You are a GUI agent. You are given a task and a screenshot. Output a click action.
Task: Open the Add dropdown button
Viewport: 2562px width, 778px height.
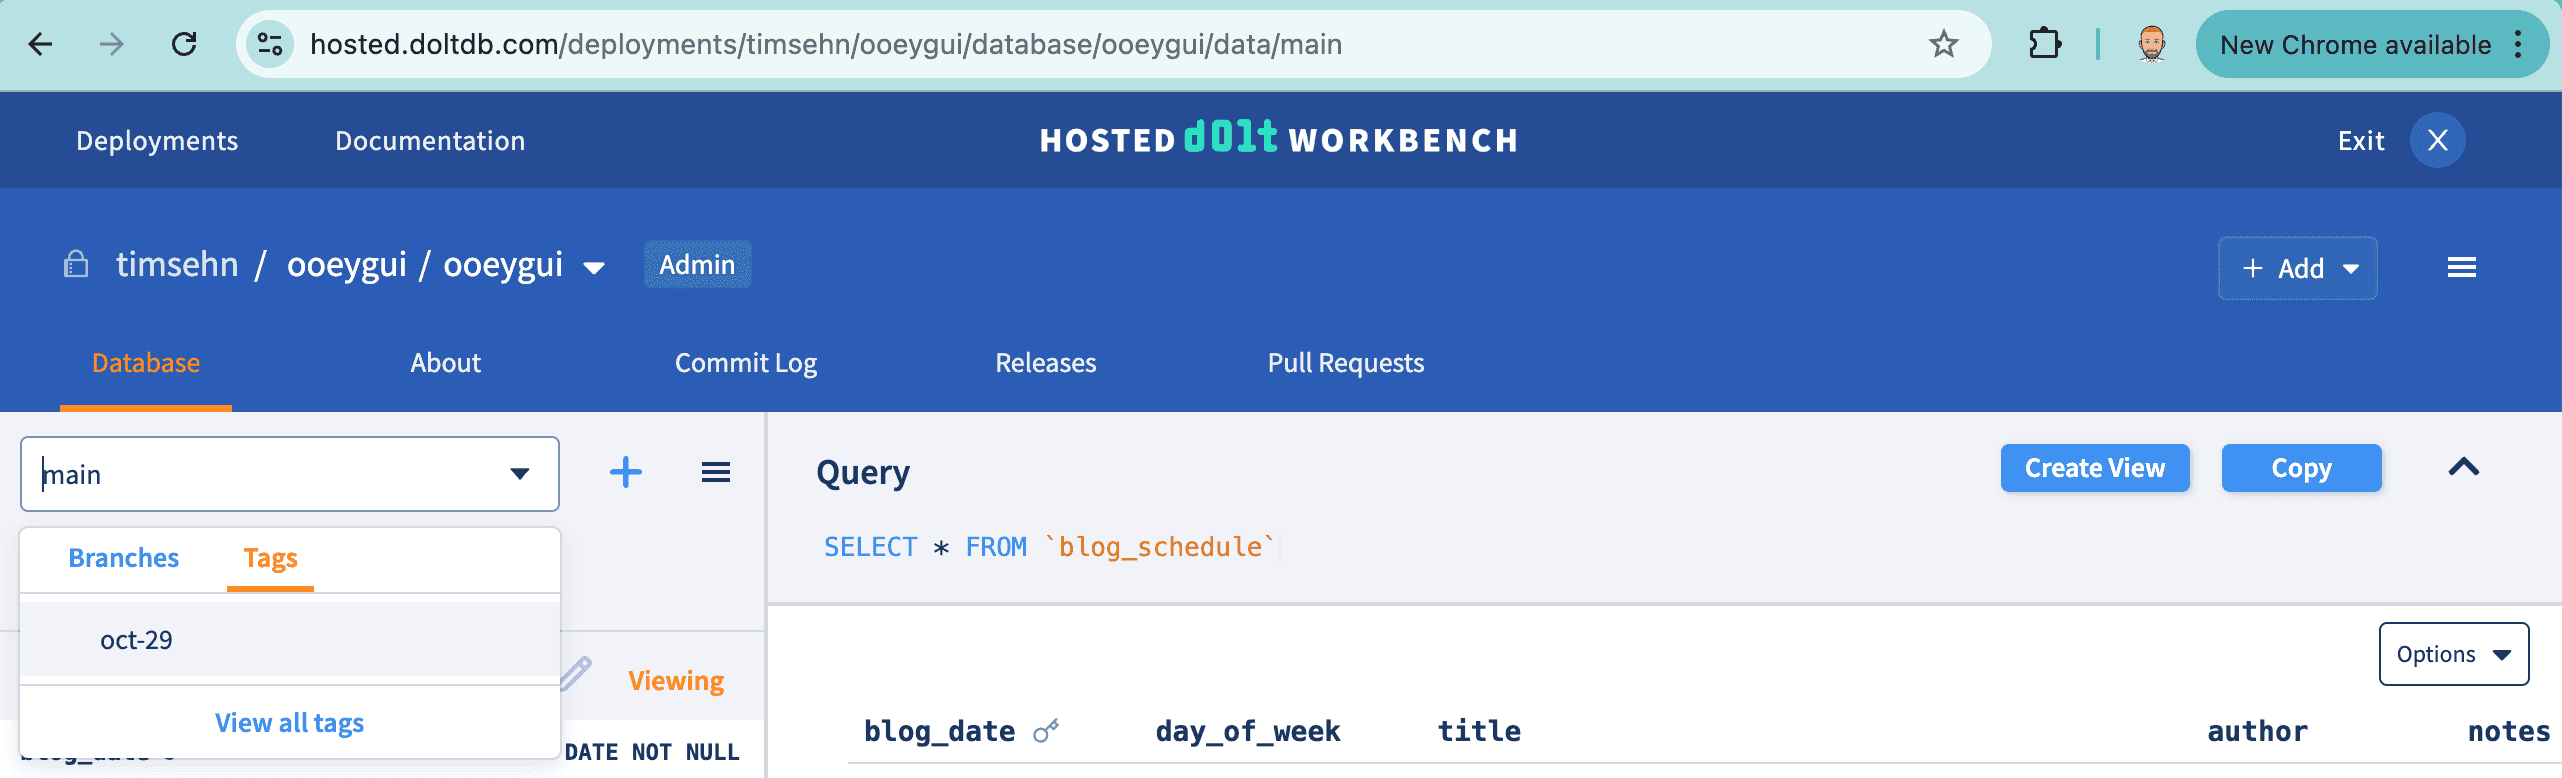pyautogui.click(x=2298, y=268)
